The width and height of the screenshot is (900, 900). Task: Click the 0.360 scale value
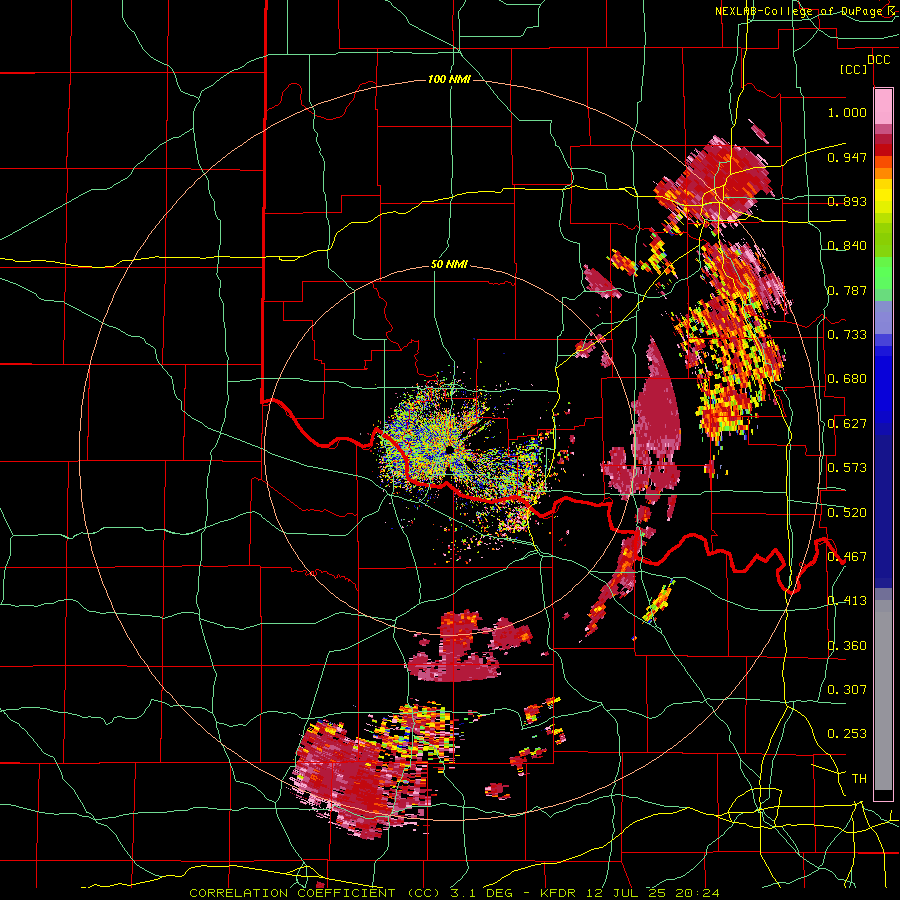tap(847, 646)
